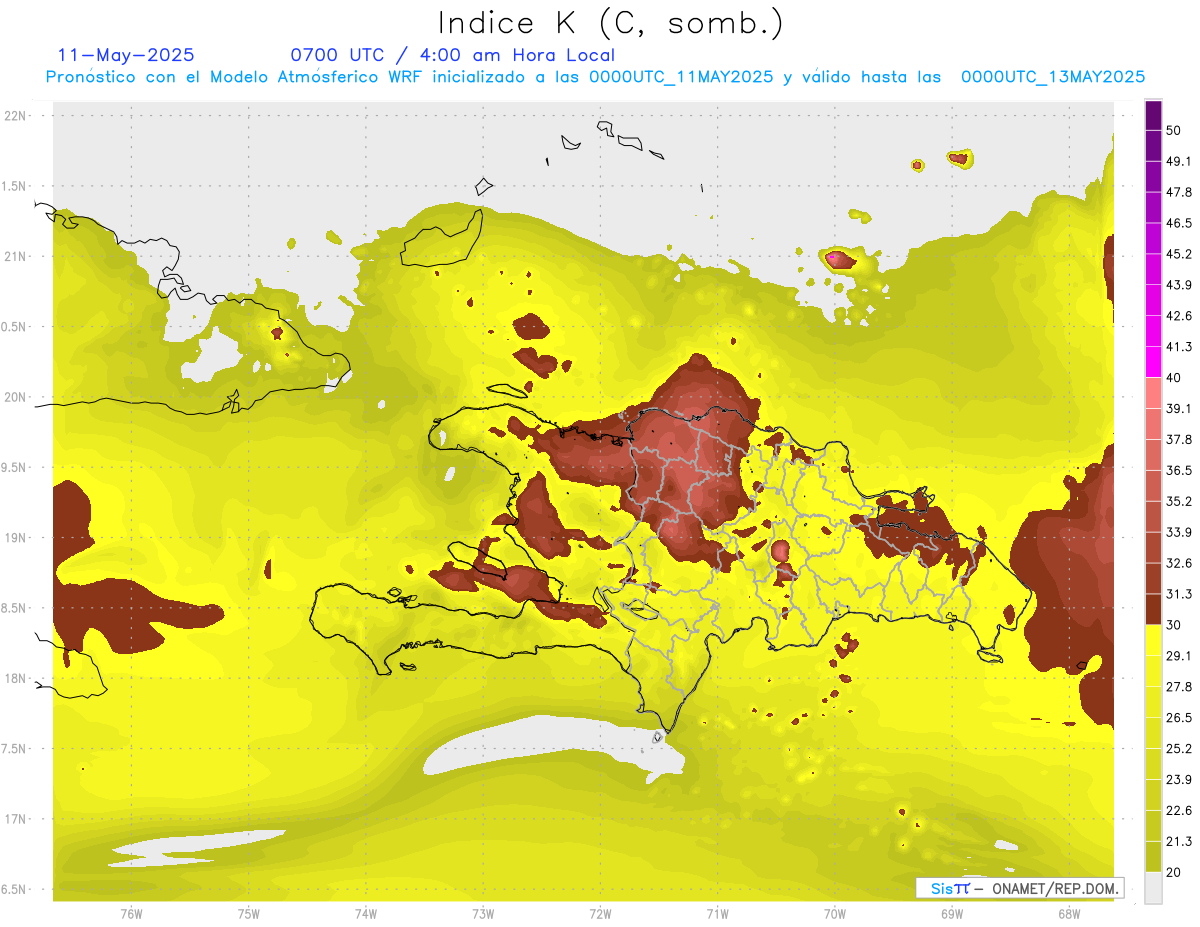Click the colorbar value "30"
The height and width of the screenshot is (927, 1200).
coord(1174,625)
